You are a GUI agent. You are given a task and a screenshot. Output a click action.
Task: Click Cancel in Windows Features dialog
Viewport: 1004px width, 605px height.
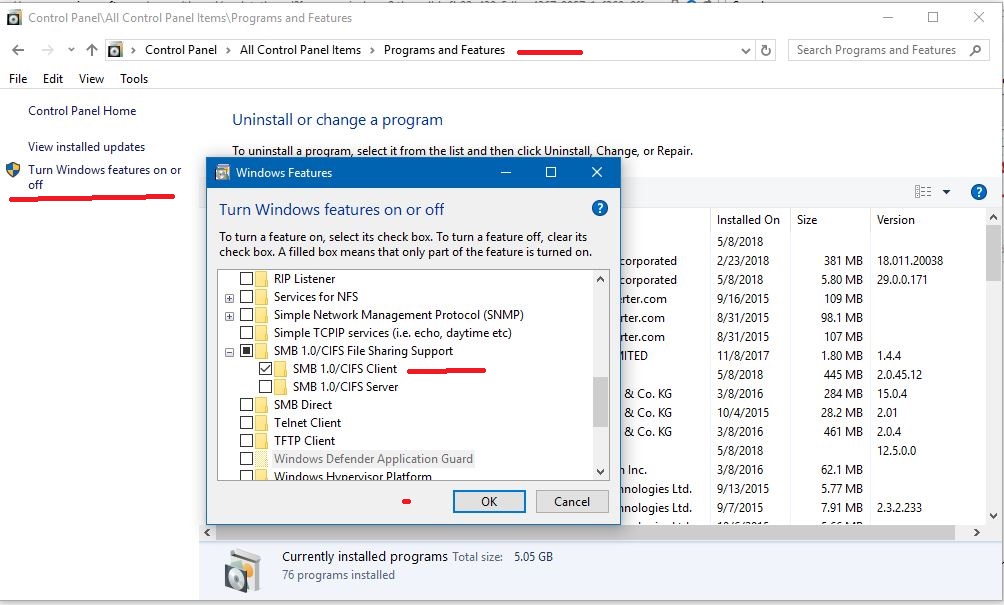tap(572, 501)
